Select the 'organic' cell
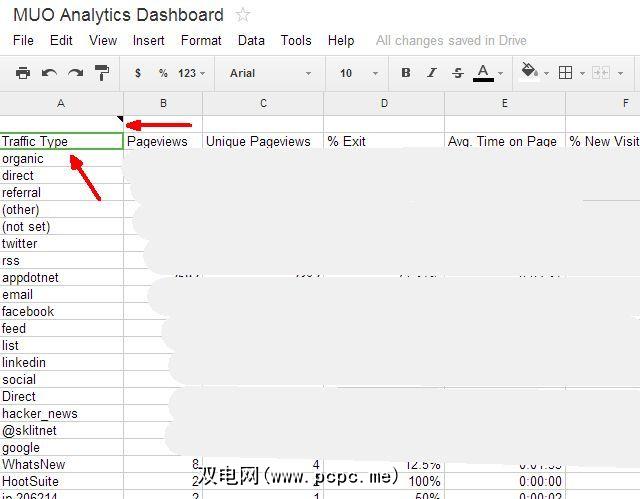 (61, 158)
